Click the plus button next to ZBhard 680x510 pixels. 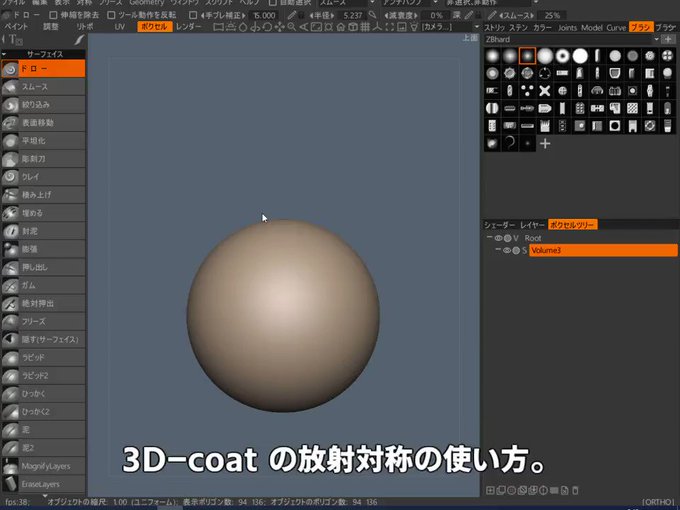click(668, 39)
